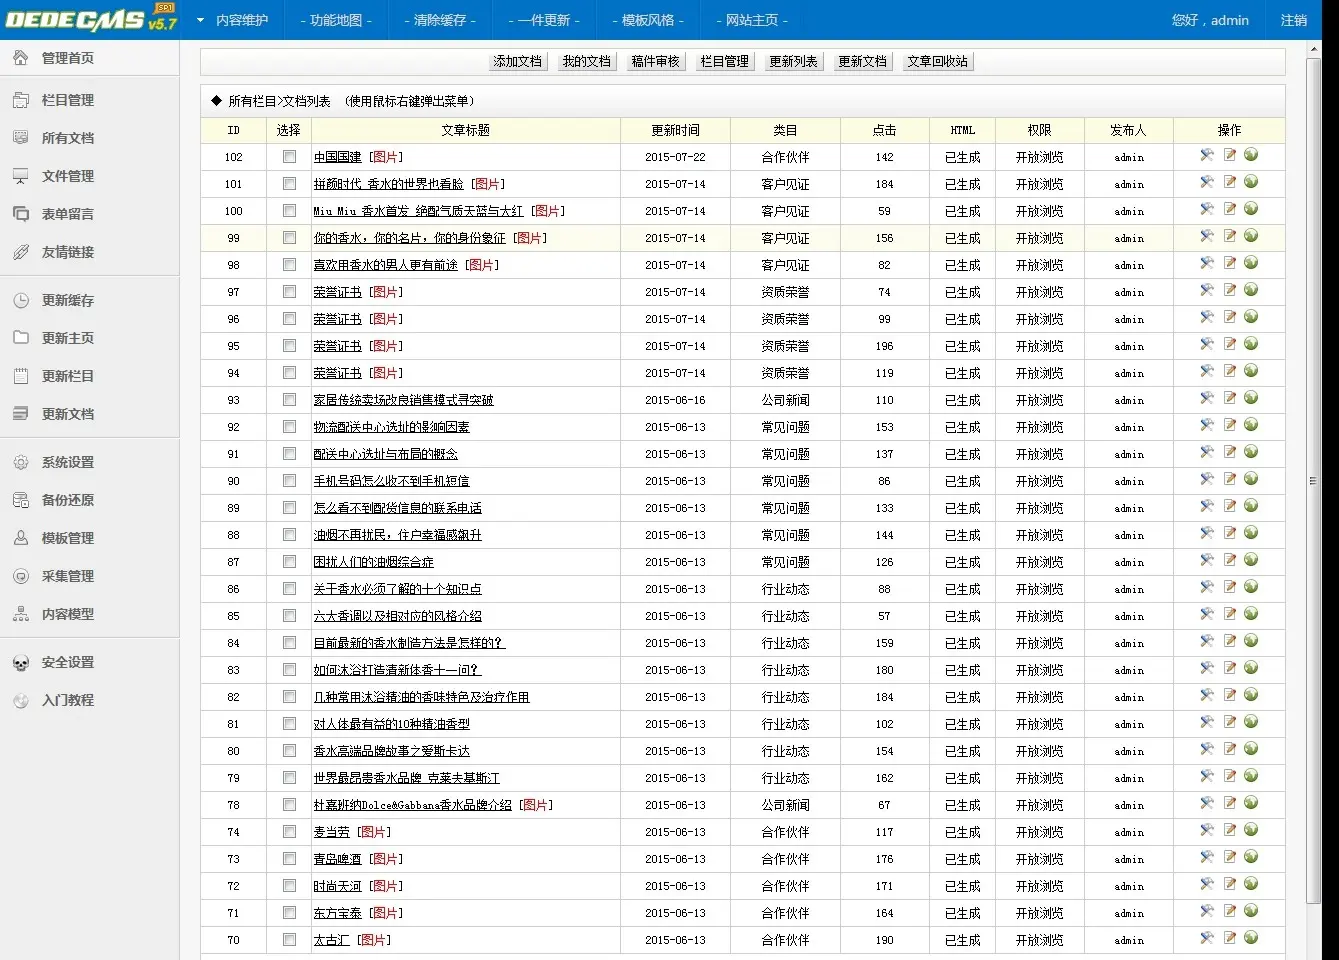
Task: Click the icon beside 入门教程 in sidebar
Action: pyautogui.click(x=20, y=700)
